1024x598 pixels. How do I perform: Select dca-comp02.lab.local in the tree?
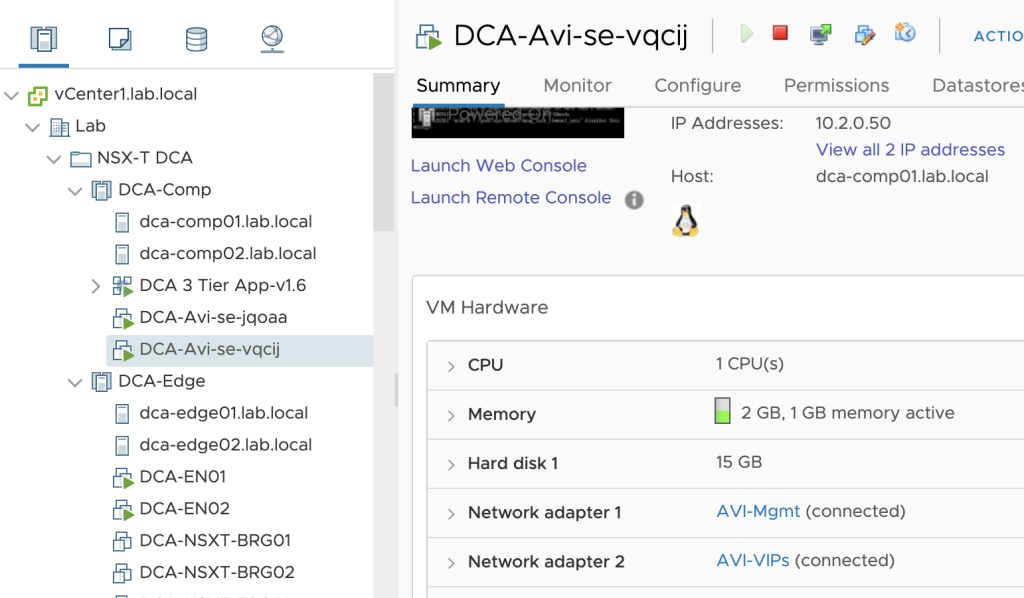point(227,253)
